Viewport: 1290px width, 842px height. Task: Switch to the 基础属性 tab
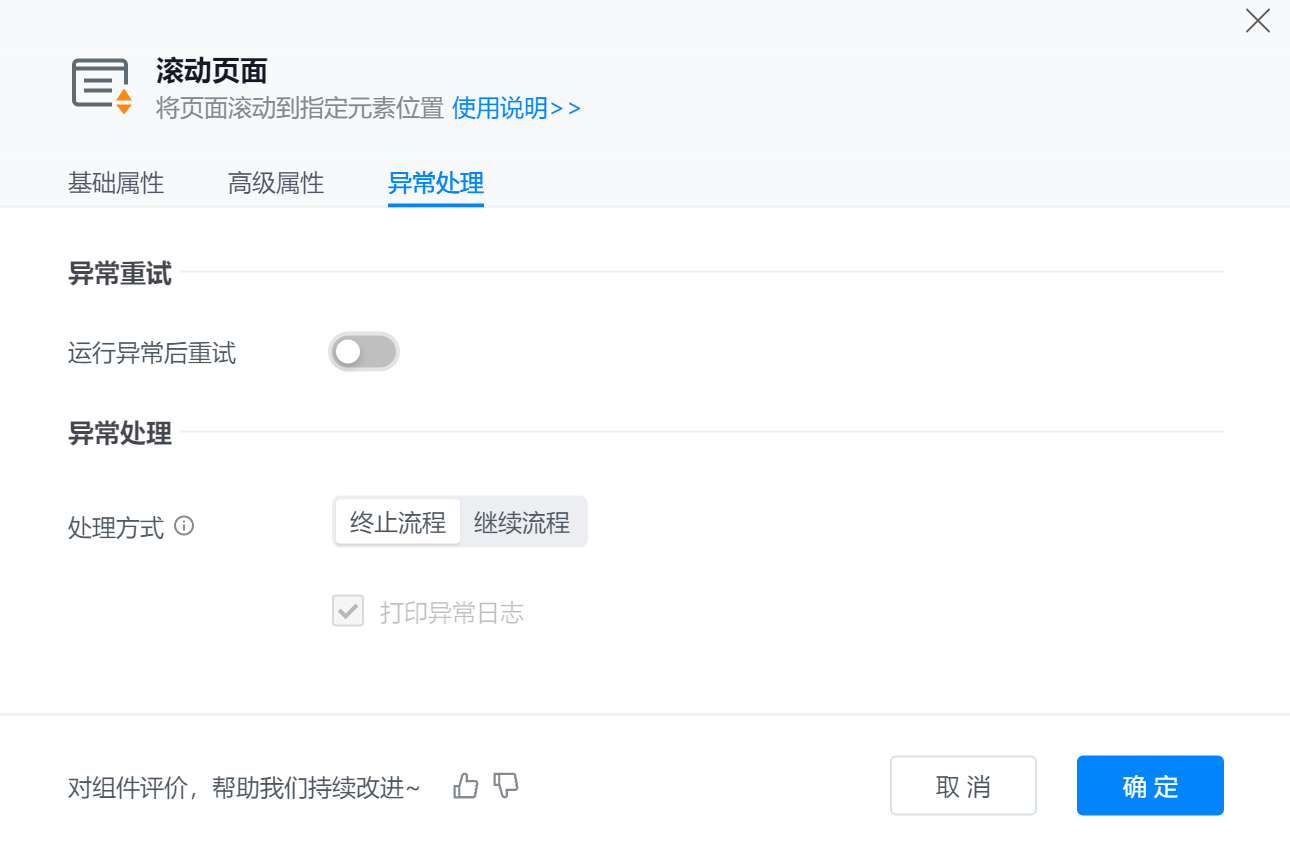click(x=116, y=183)
